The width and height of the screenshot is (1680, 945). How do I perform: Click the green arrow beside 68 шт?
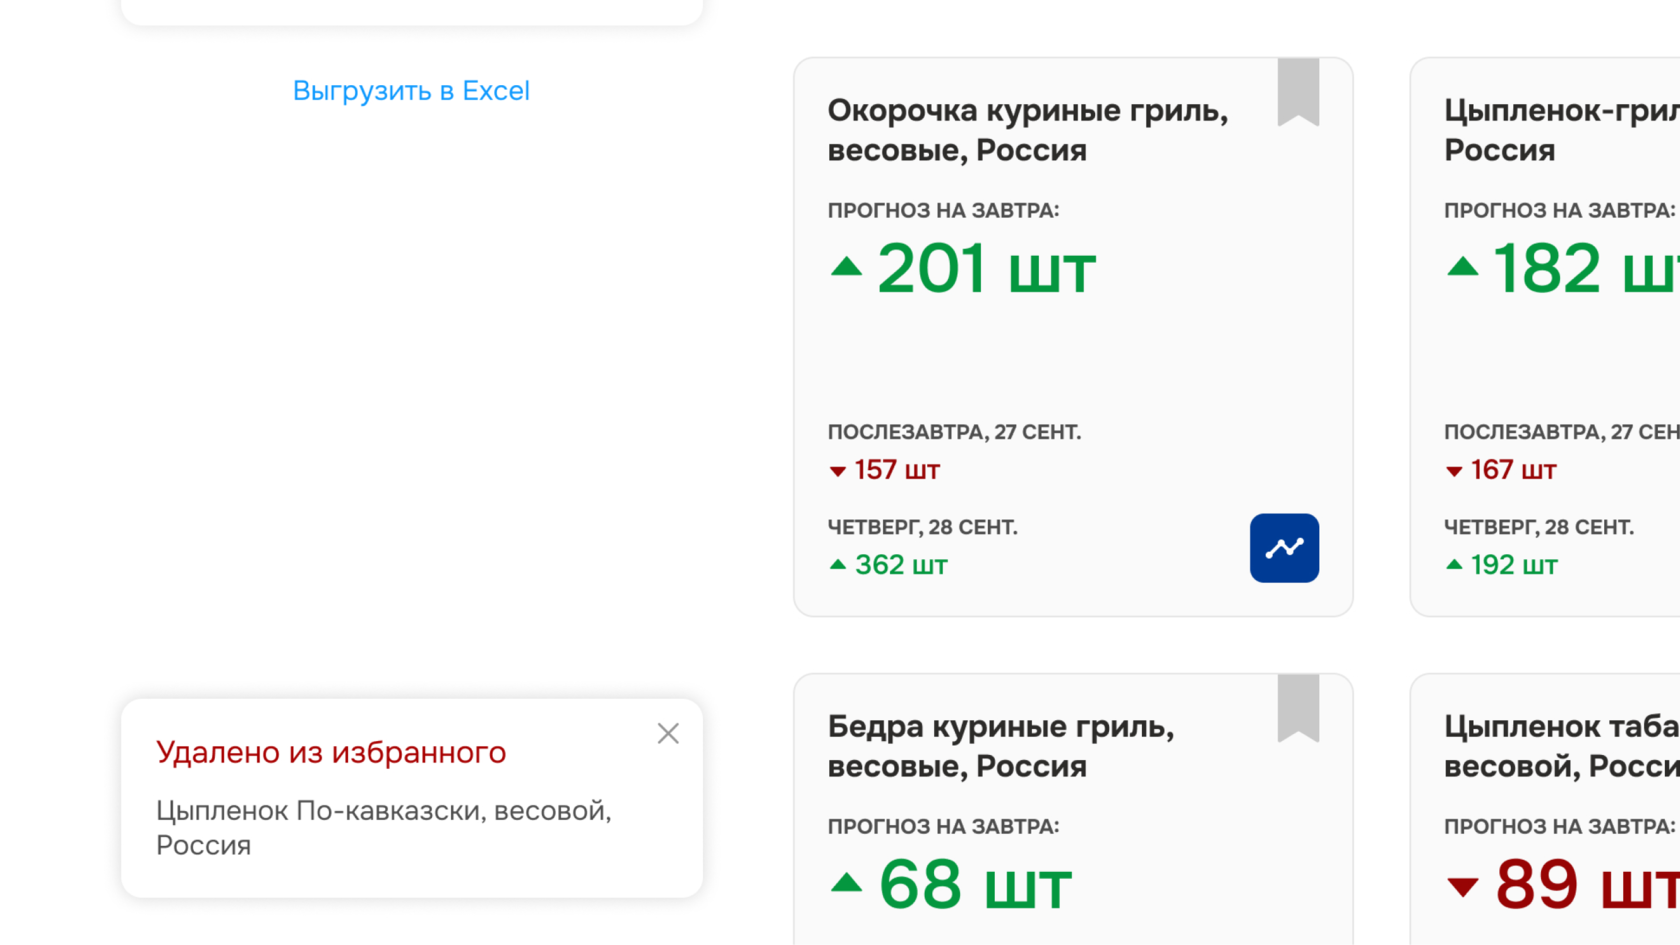pos(846,883)
